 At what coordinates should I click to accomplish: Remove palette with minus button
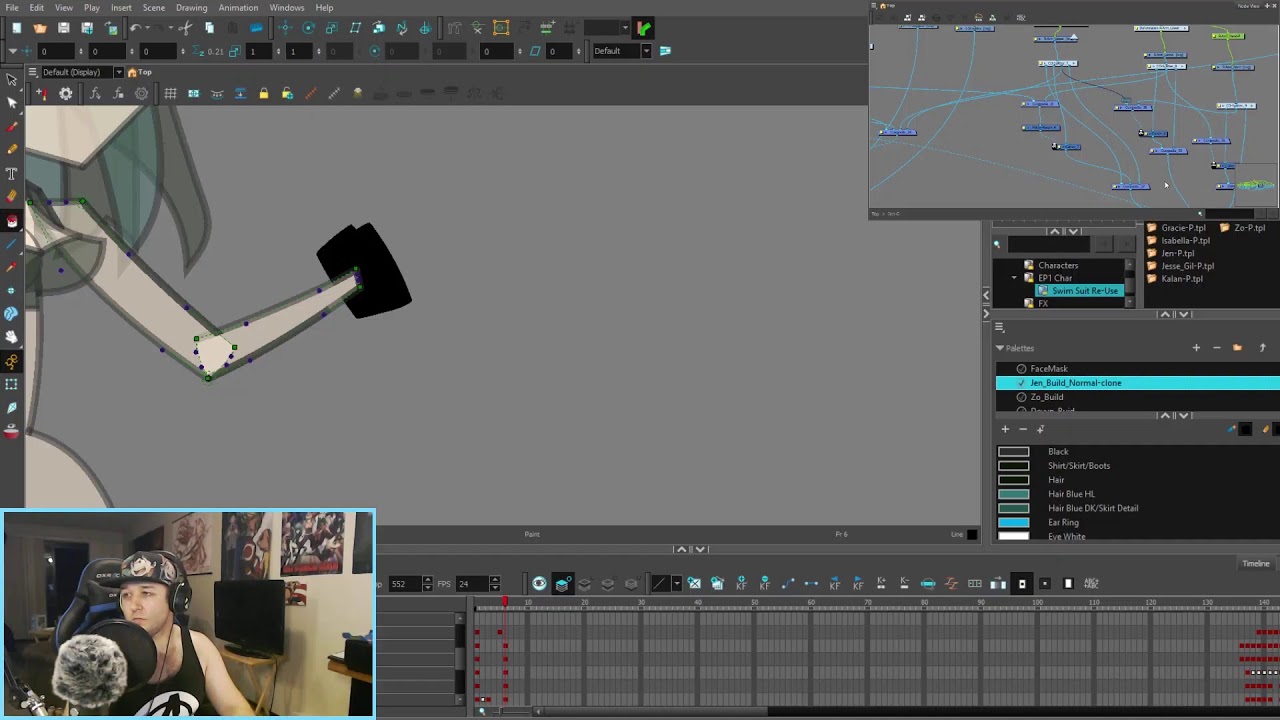click(x=1216, y=348)
